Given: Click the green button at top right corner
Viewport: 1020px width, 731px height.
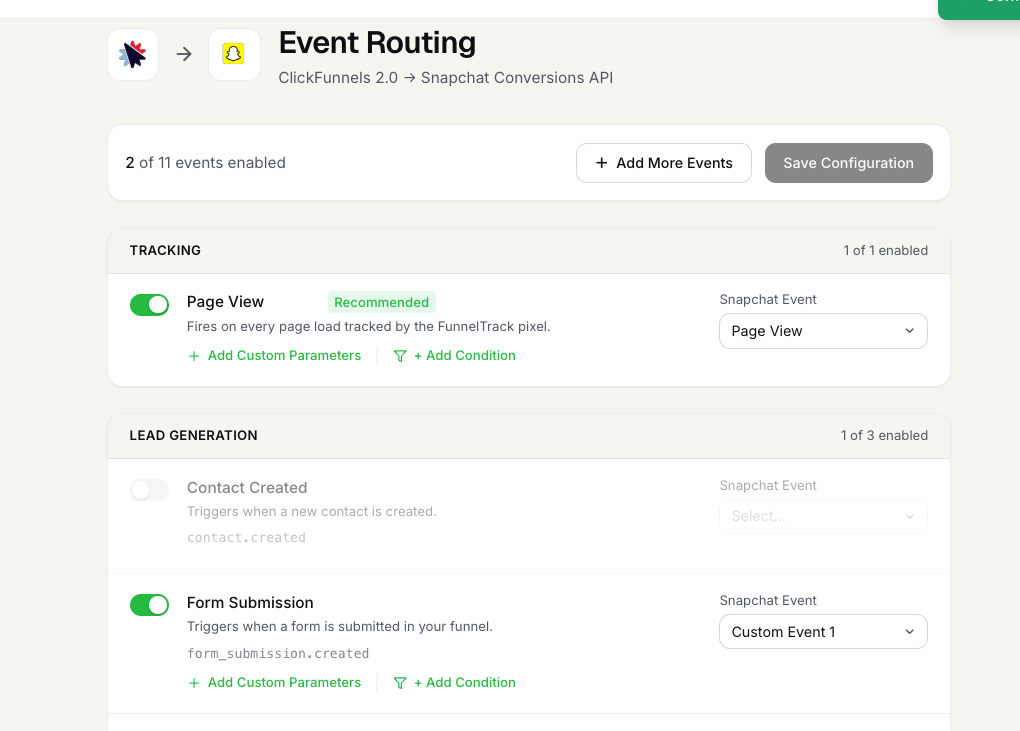Looking at the screenshot, I should (979, 8).
